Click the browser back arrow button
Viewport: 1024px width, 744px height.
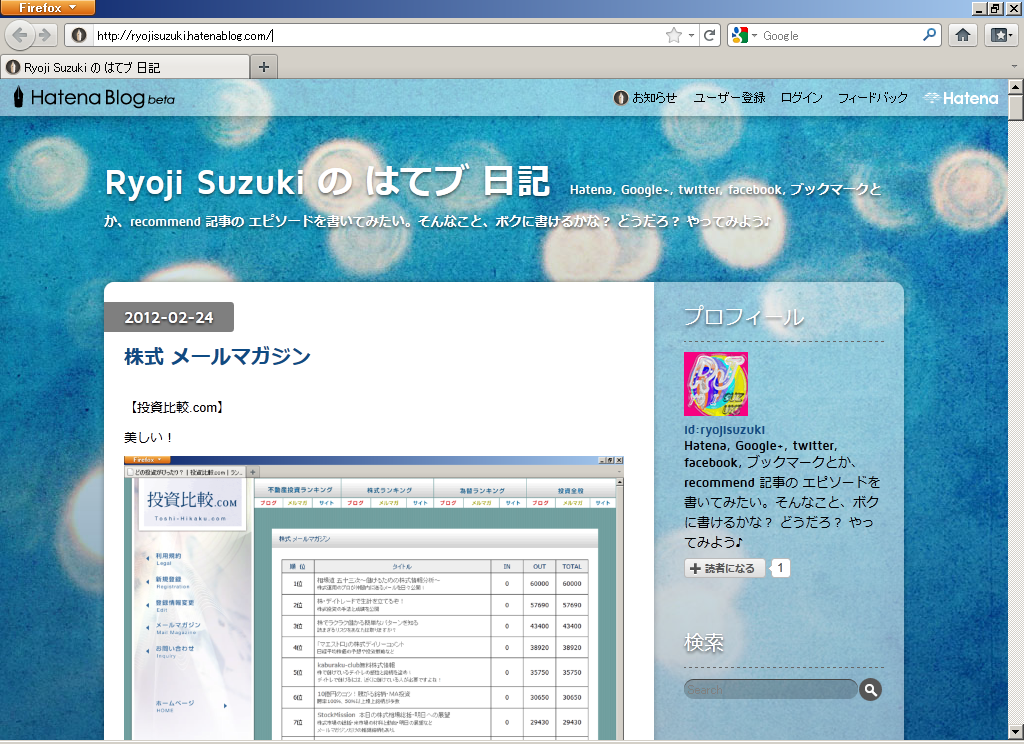pyautogui.click(x=20, y=35)
